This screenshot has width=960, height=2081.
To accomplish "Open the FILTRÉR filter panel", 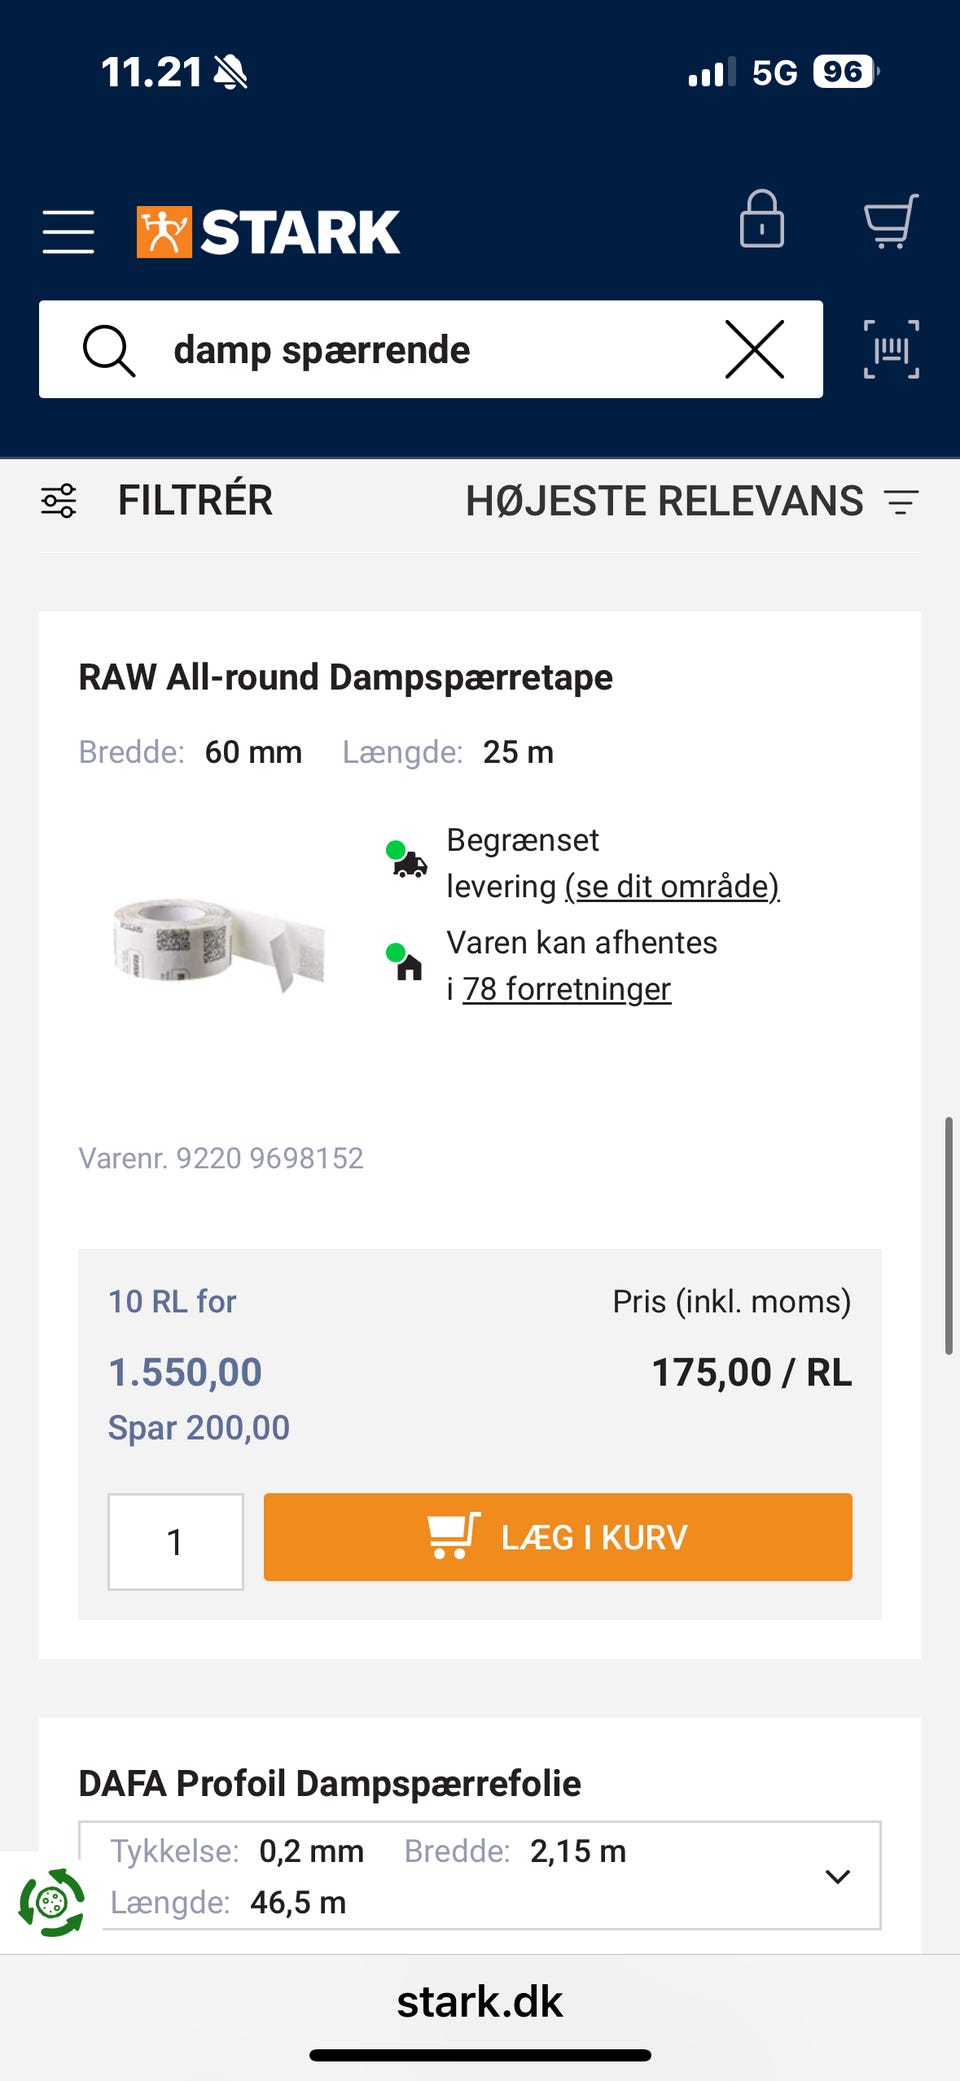I will 195,500.
